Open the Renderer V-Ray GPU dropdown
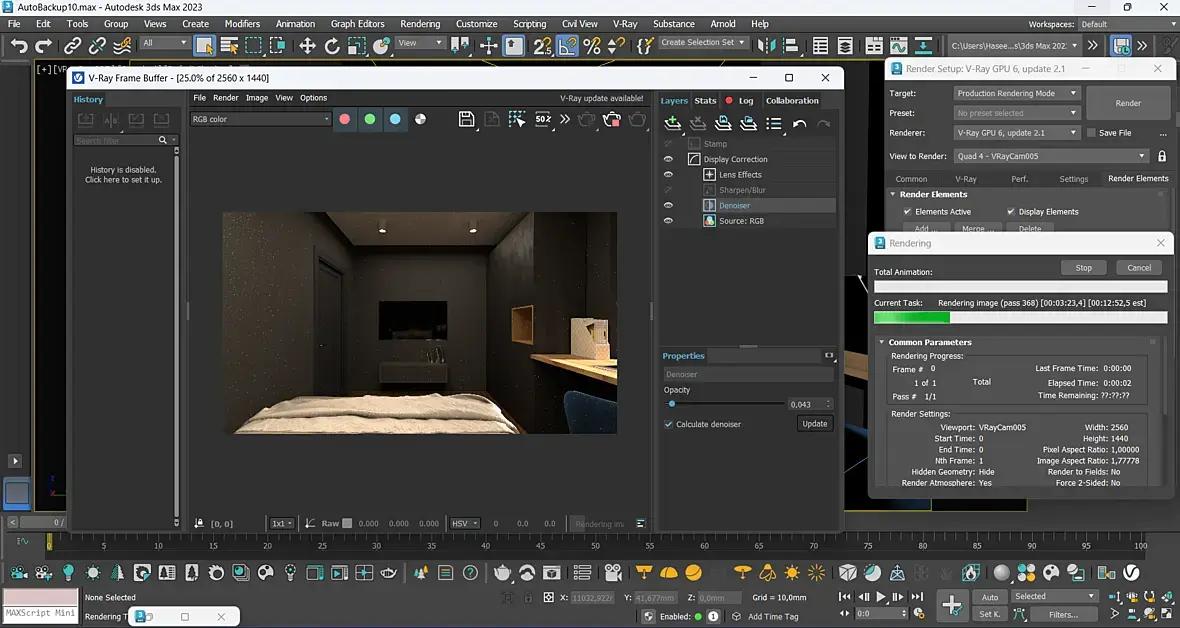This screenshot has width=1180, height=628. (1016, 132)
